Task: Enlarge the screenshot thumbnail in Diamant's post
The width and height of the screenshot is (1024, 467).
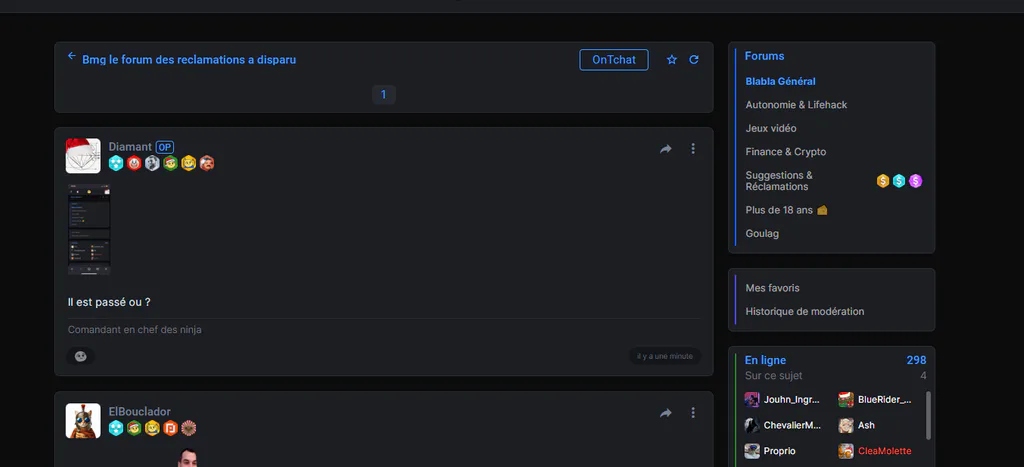Action: pyautogui.click(x=89, y=229)
